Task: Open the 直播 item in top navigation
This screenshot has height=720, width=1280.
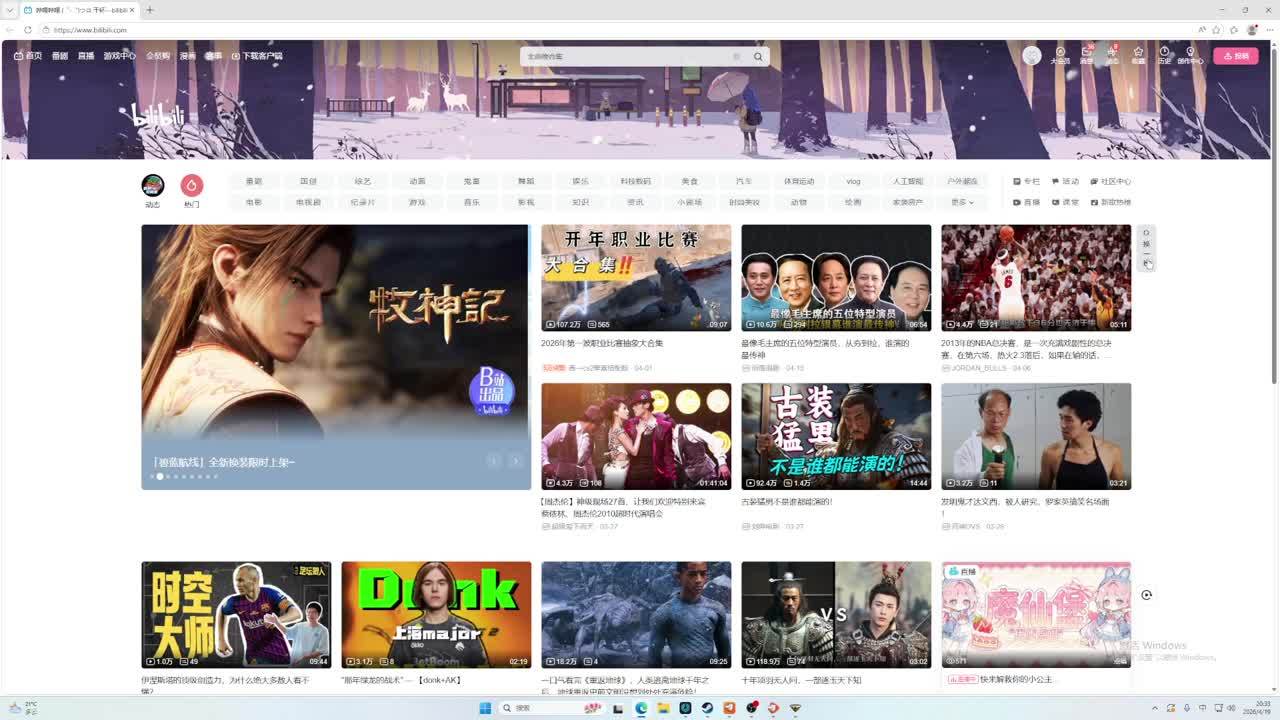Action: (x=86, y=56)
